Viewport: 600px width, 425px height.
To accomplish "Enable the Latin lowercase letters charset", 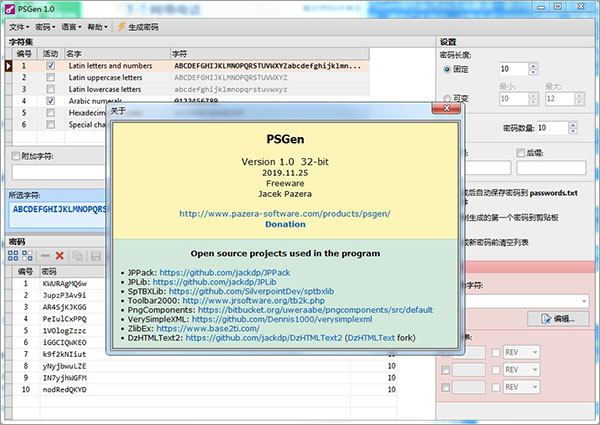I will (50, 89).
